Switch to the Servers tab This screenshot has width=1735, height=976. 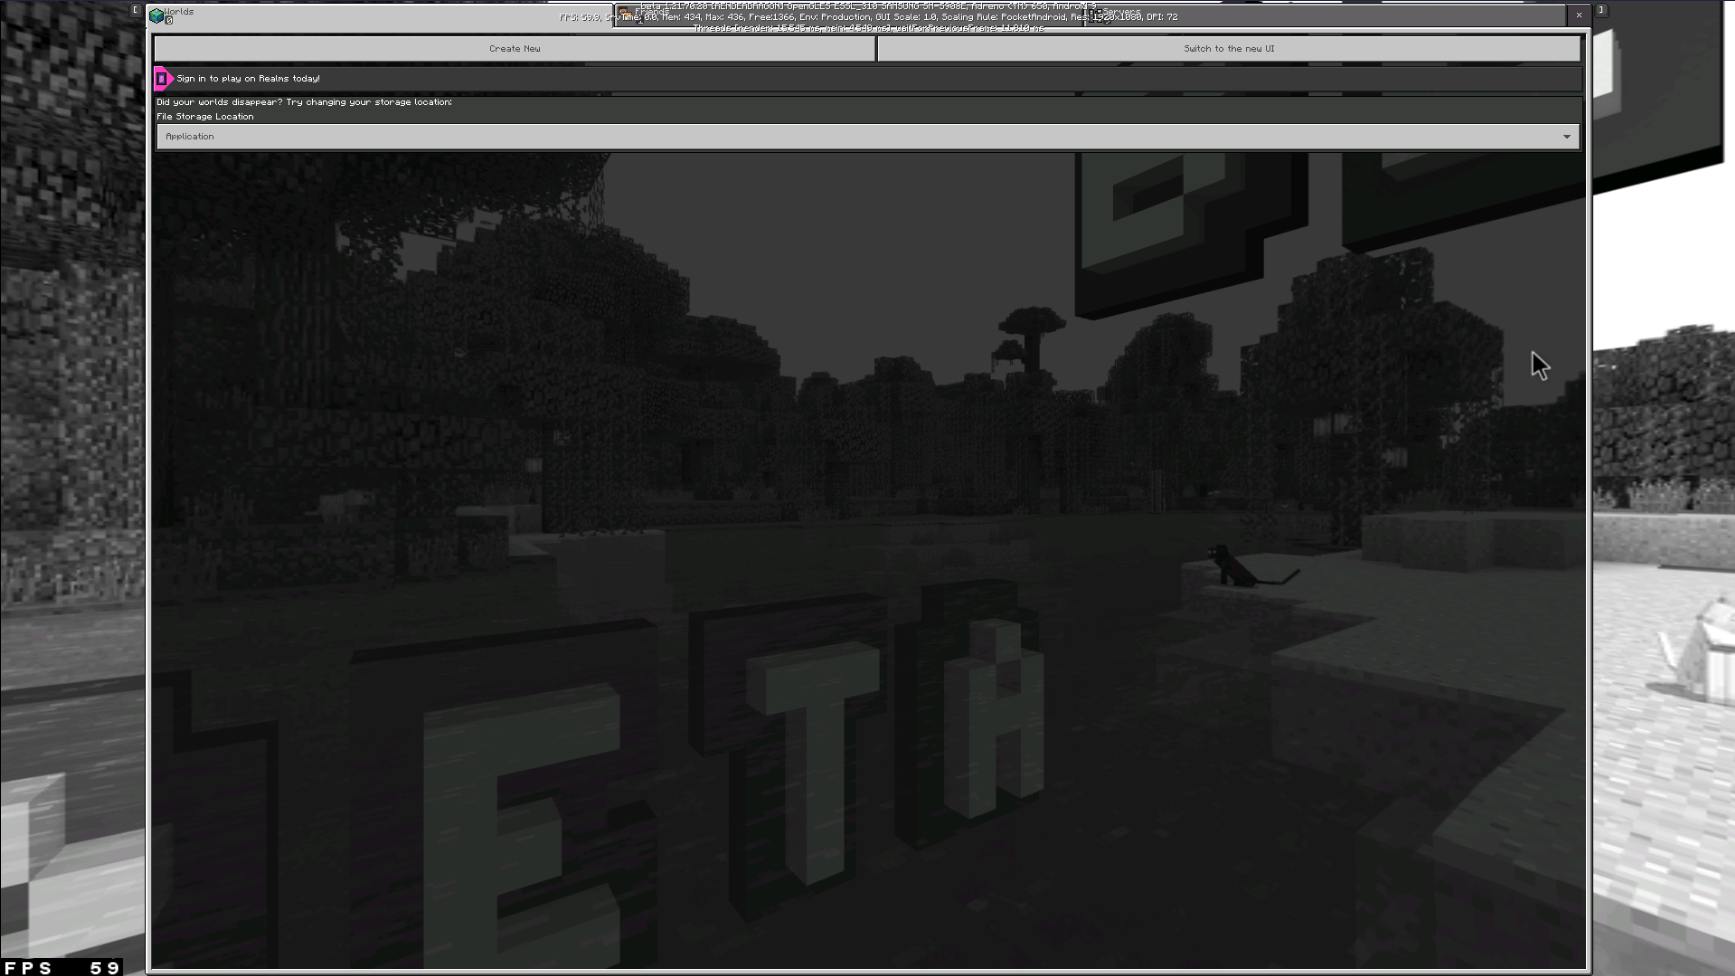pyautogui.click(x=1325, y=16)
